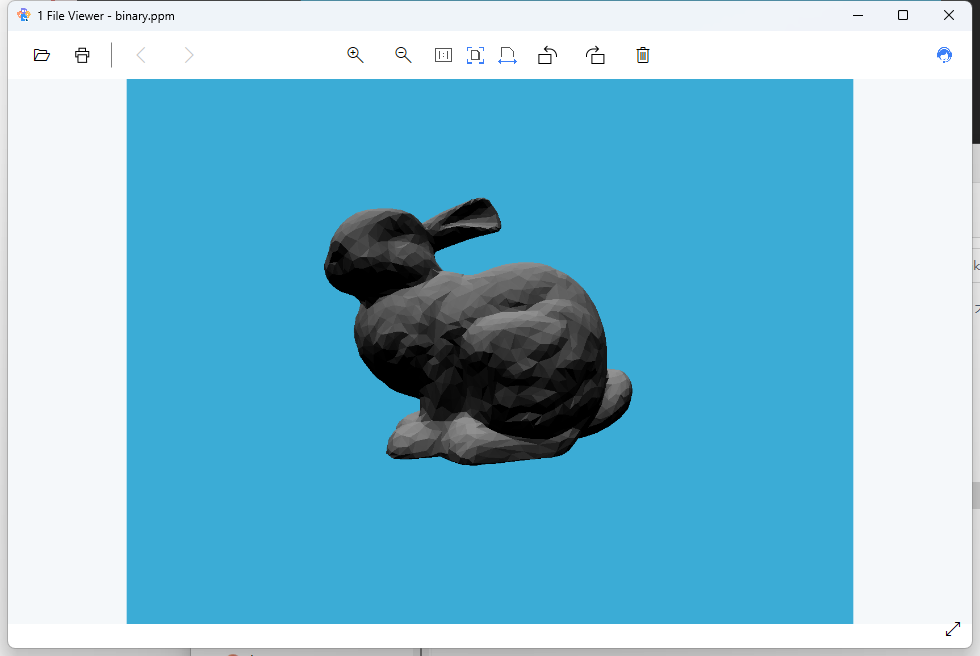This screenshot has width=980, height=656.
Task: Enter full screen via diagonal arrows icon
Action: (x=952, y=629)
